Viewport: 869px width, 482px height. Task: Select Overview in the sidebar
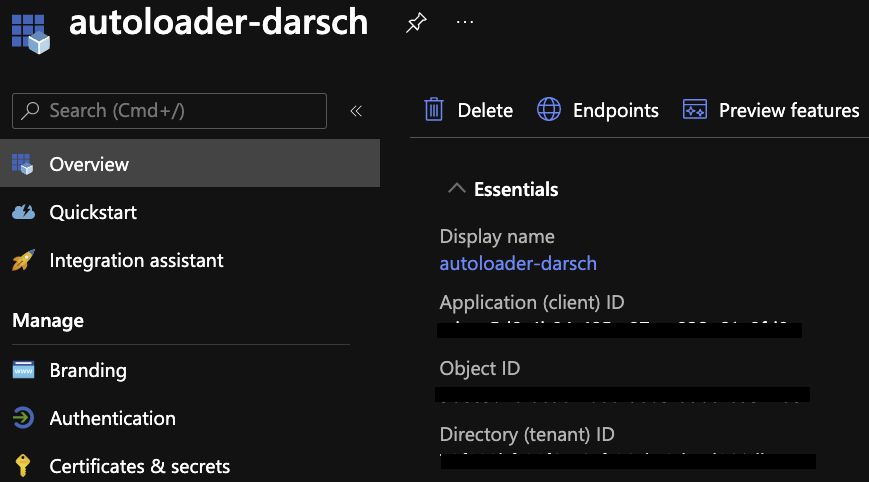point(190,163)
